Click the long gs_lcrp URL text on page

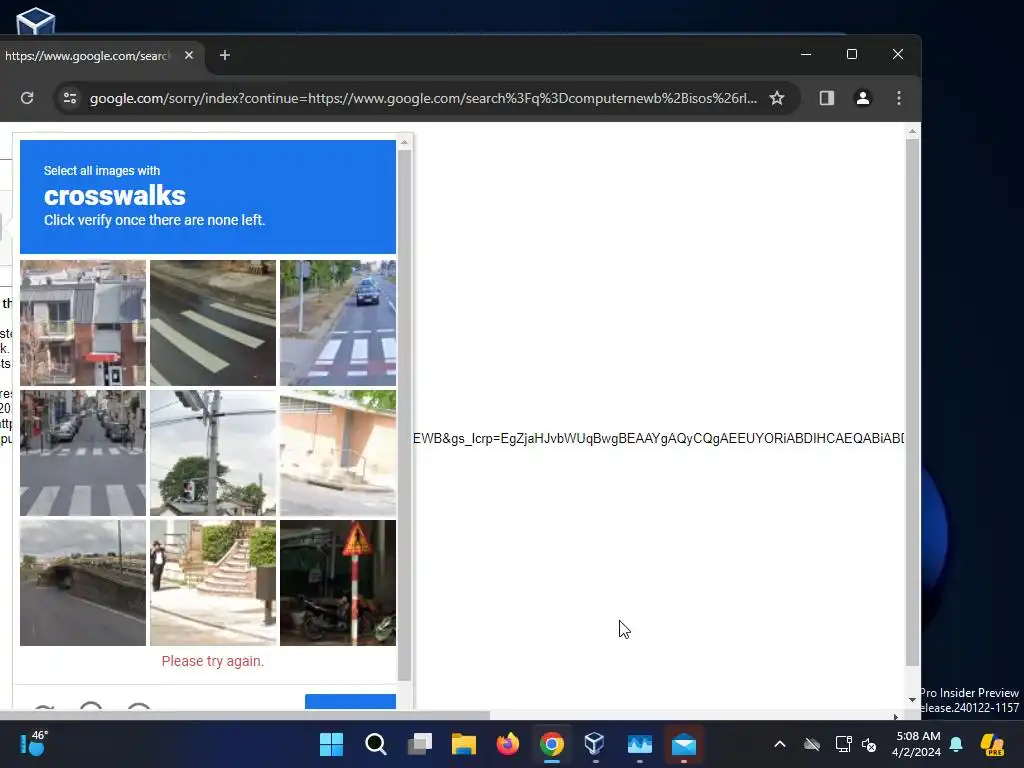[x=658, y=438]
